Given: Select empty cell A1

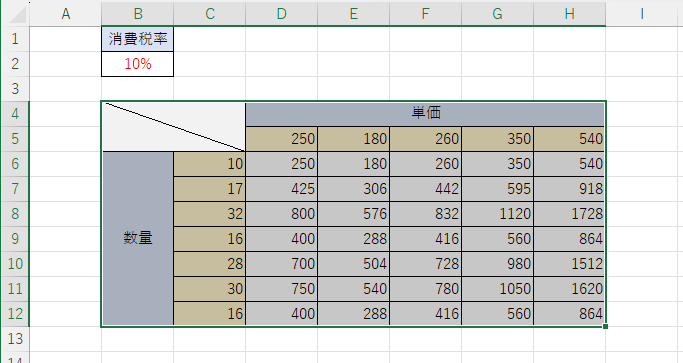Looking at the screenshot, I should pyautogui.click(x=66, y=39).
